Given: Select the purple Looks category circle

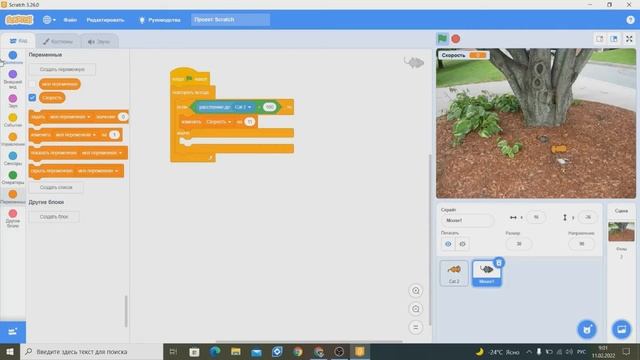Looking at the screenshot, I should [13, 74].
